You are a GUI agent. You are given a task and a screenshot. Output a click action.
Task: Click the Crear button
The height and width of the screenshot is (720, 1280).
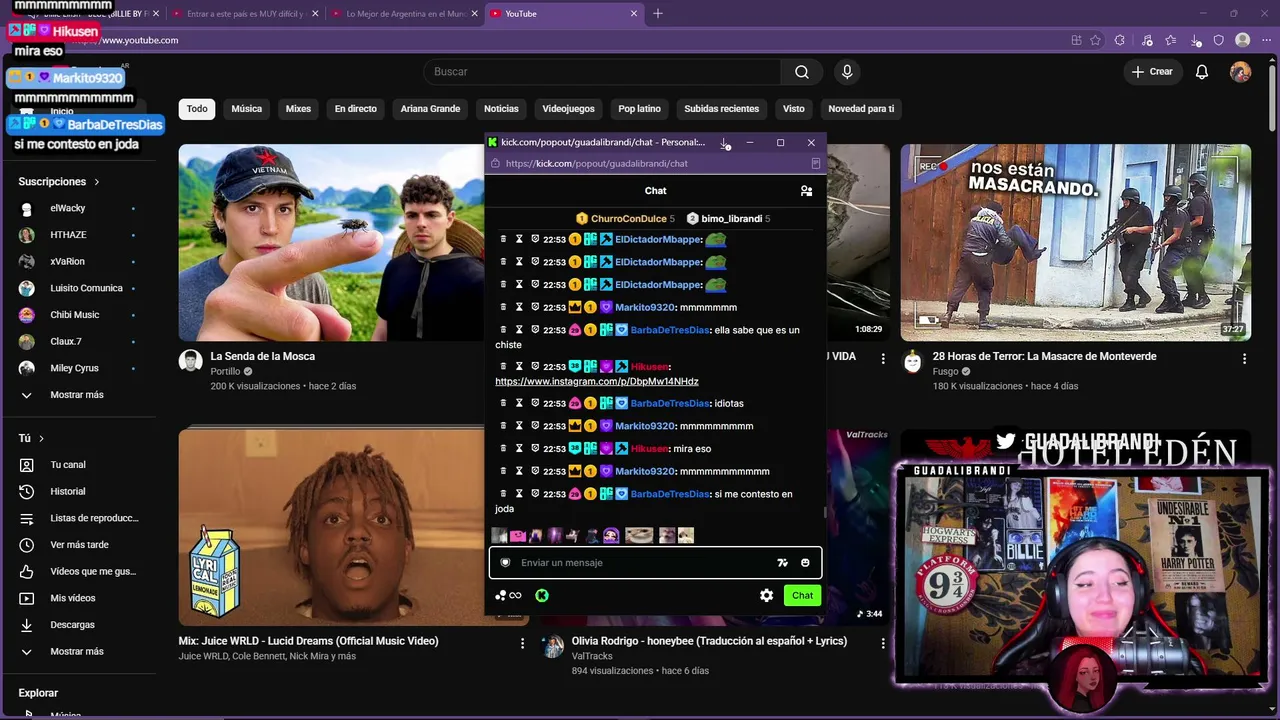point(1152,72)
